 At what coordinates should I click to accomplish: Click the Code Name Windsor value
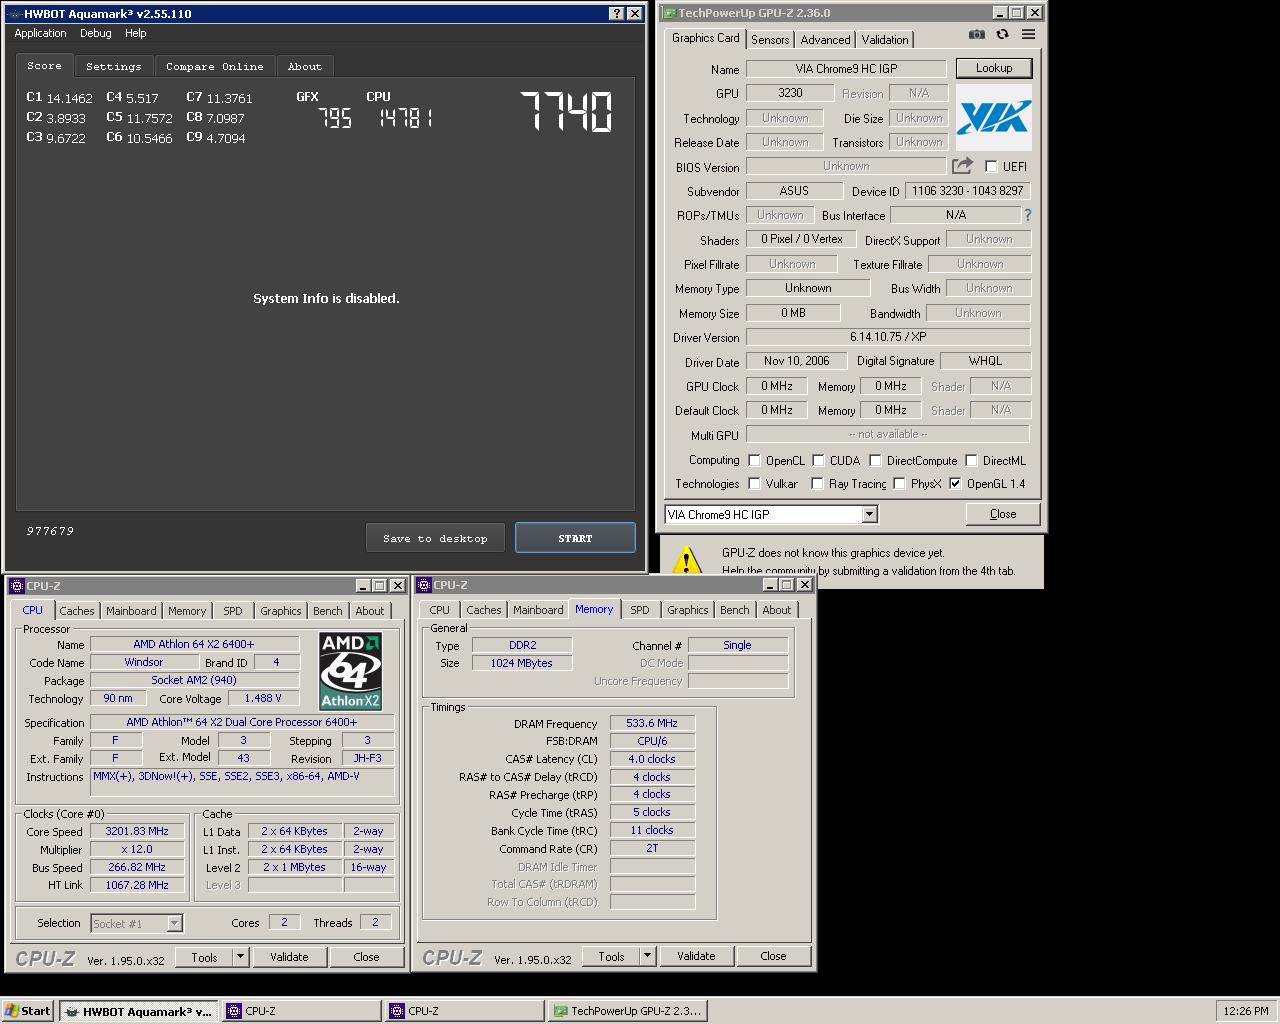pyautogui.click(x=144, y=662)
